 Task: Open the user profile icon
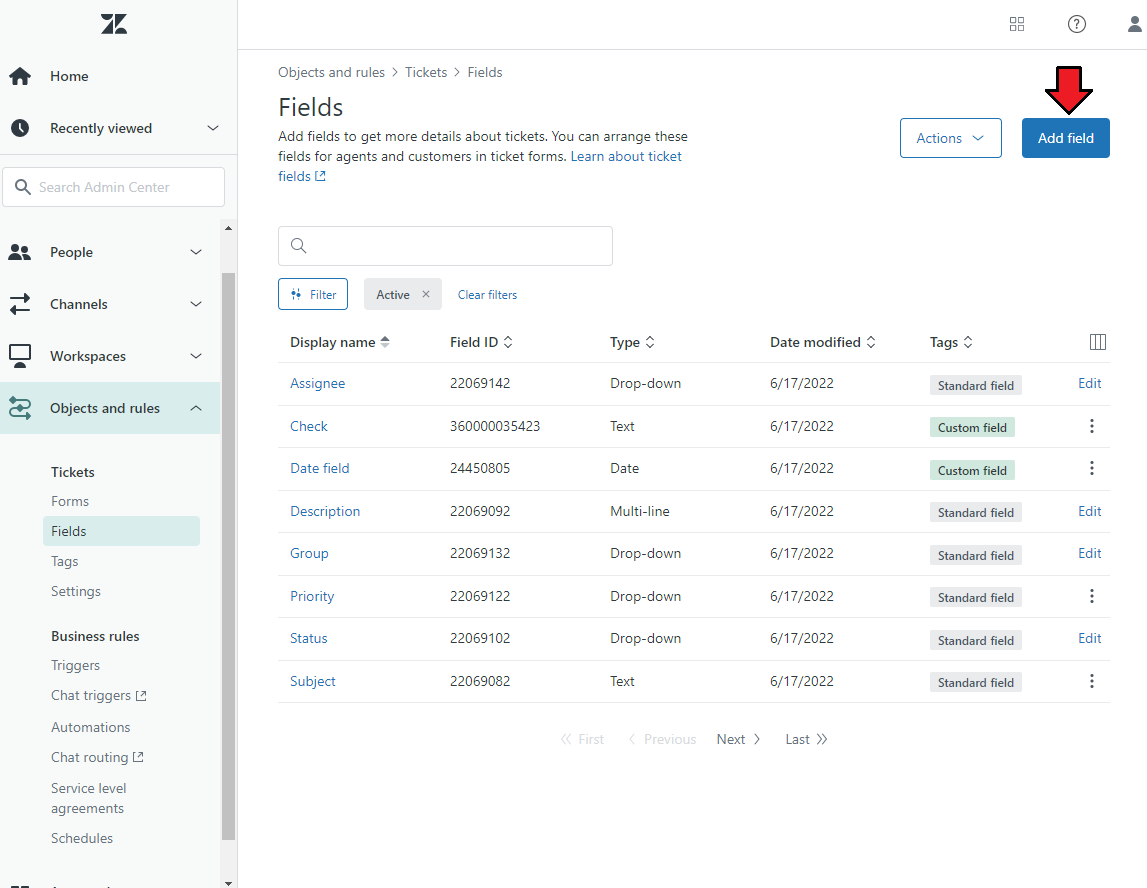[1135, 24]
